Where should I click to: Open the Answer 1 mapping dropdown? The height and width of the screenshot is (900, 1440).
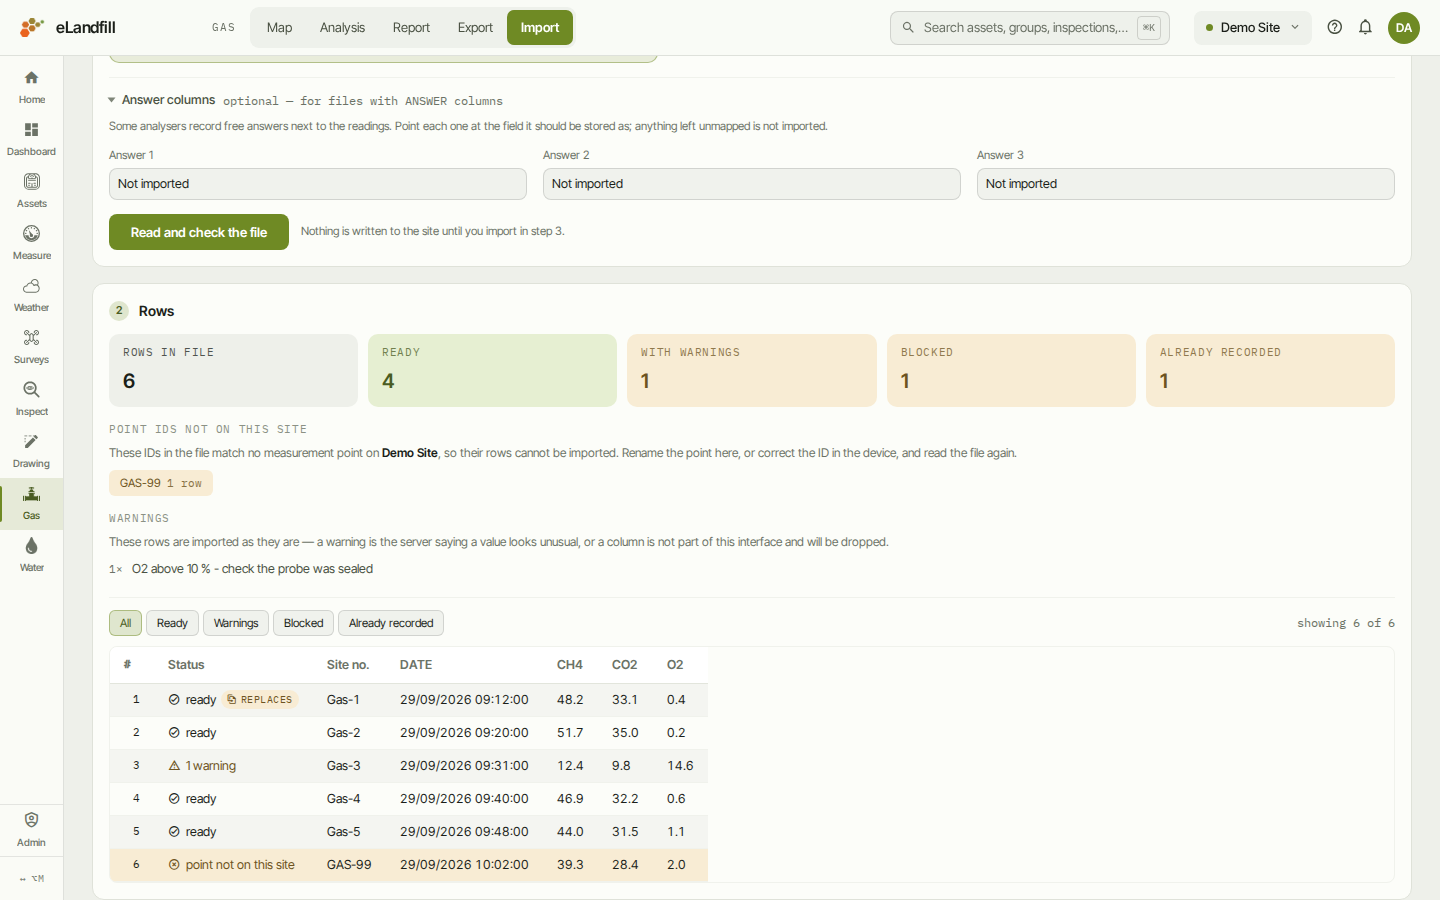click(318, 184)
